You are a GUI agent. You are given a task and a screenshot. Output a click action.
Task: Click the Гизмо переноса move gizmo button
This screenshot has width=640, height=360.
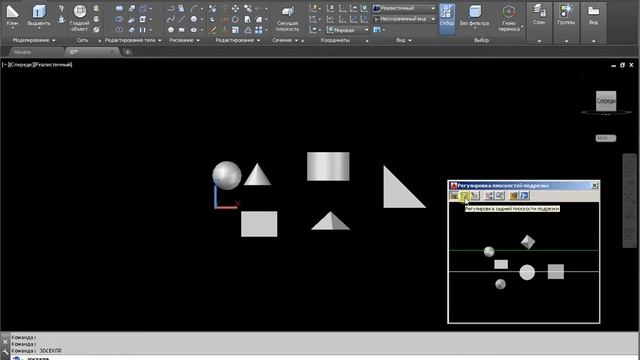pyautogui.click(x=509, y=18)
